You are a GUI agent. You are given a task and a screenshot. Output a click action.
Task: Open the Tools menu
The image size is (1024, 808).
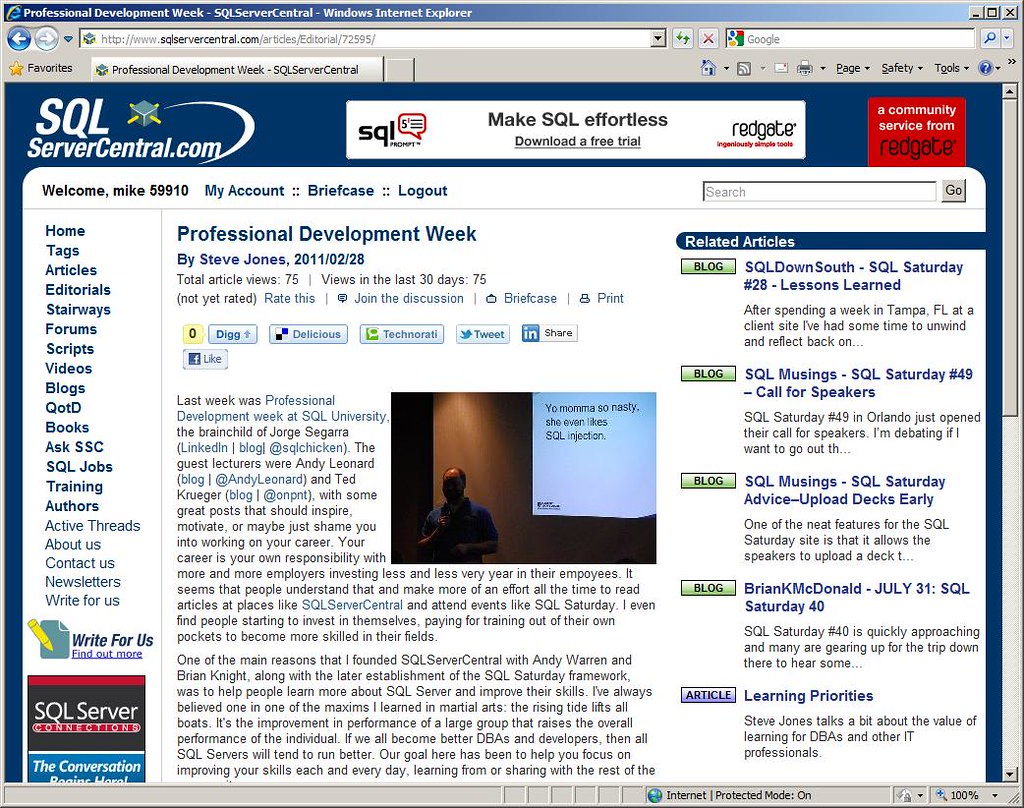[x=951, y=68]
